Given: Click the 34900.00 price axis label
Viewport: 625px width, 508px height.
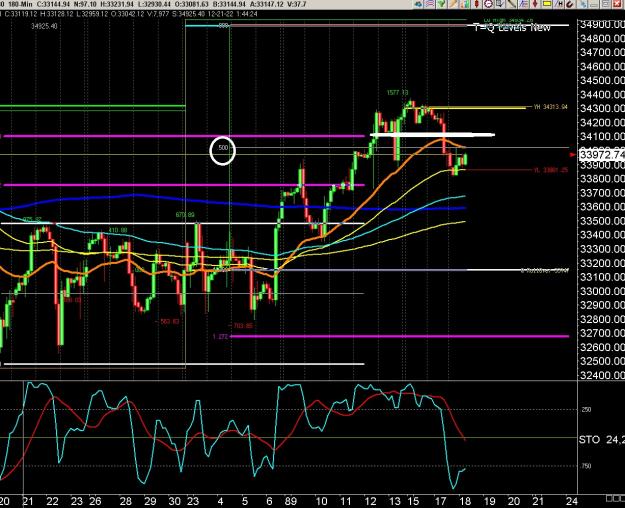Looking at the screenshot, I should pos(602,24).
